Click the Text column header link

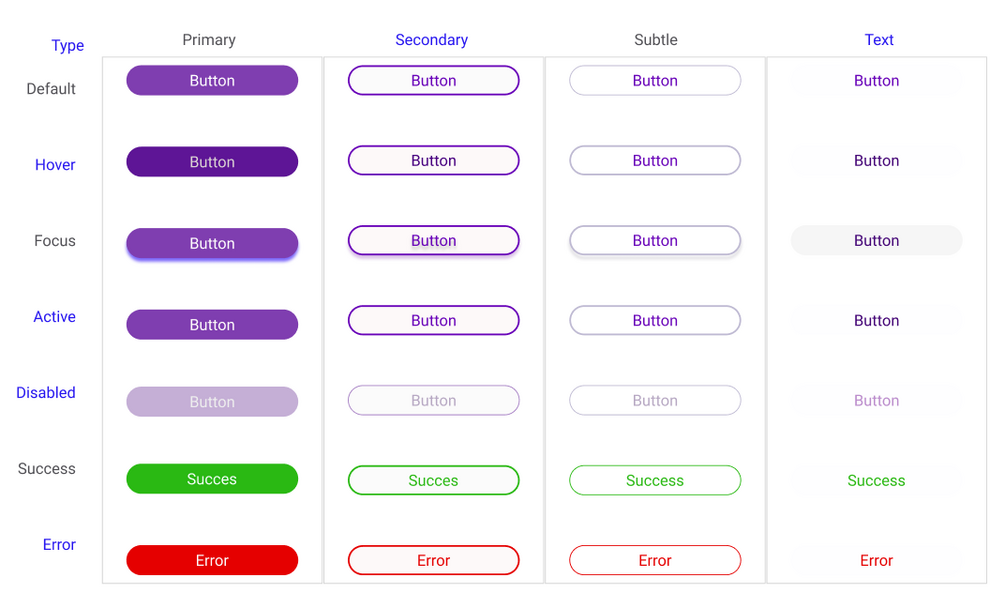(879, 40)
